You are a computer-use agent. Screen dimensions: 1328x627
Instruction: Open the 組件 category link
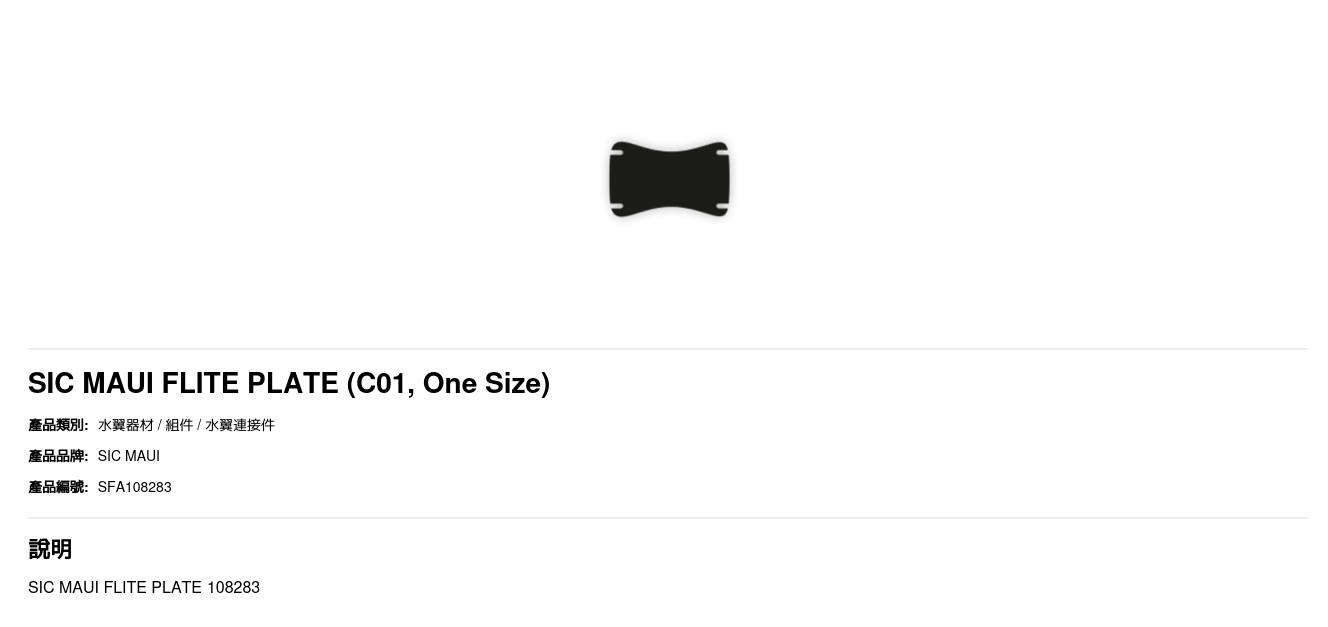(179, 425)
